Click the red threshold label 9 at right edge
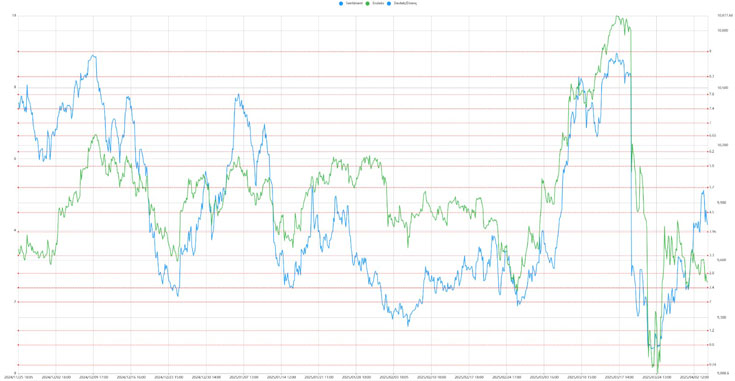This screenshot has height=381, width=735. coord(710,52)
